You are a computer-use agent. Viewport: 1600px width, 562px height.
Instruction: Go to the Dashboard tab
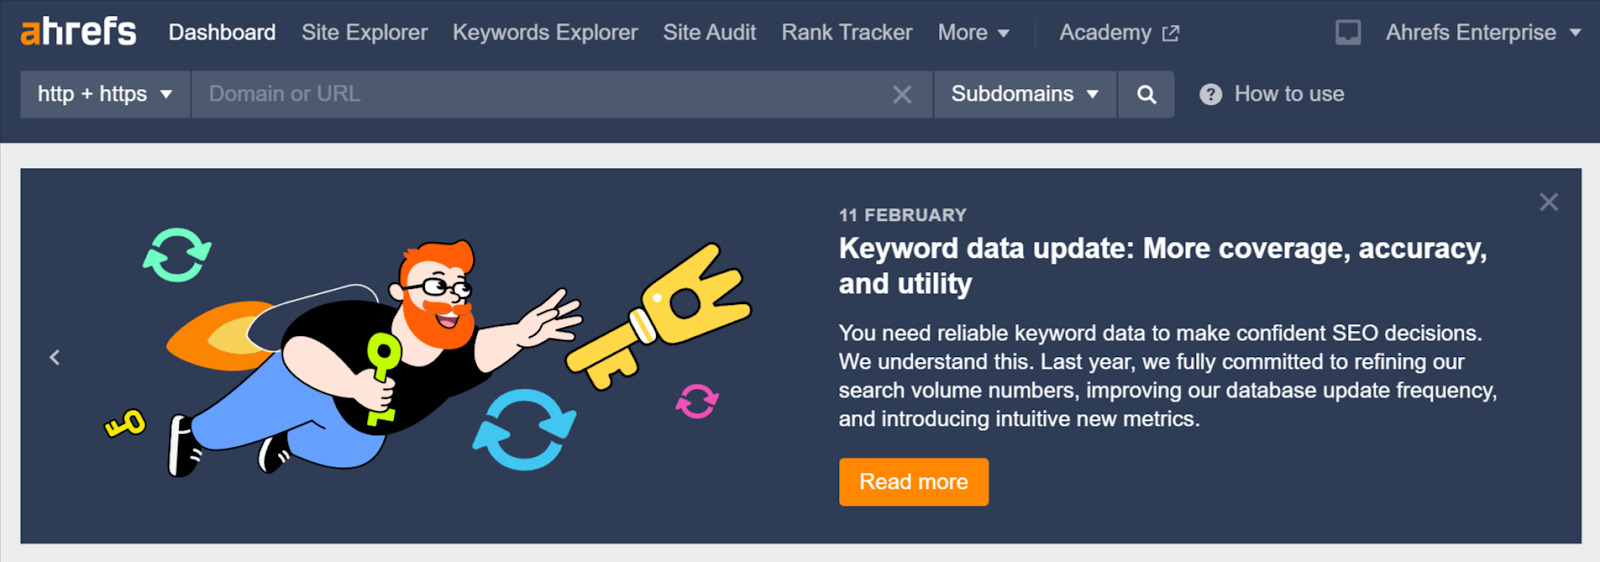click(222, 32)
